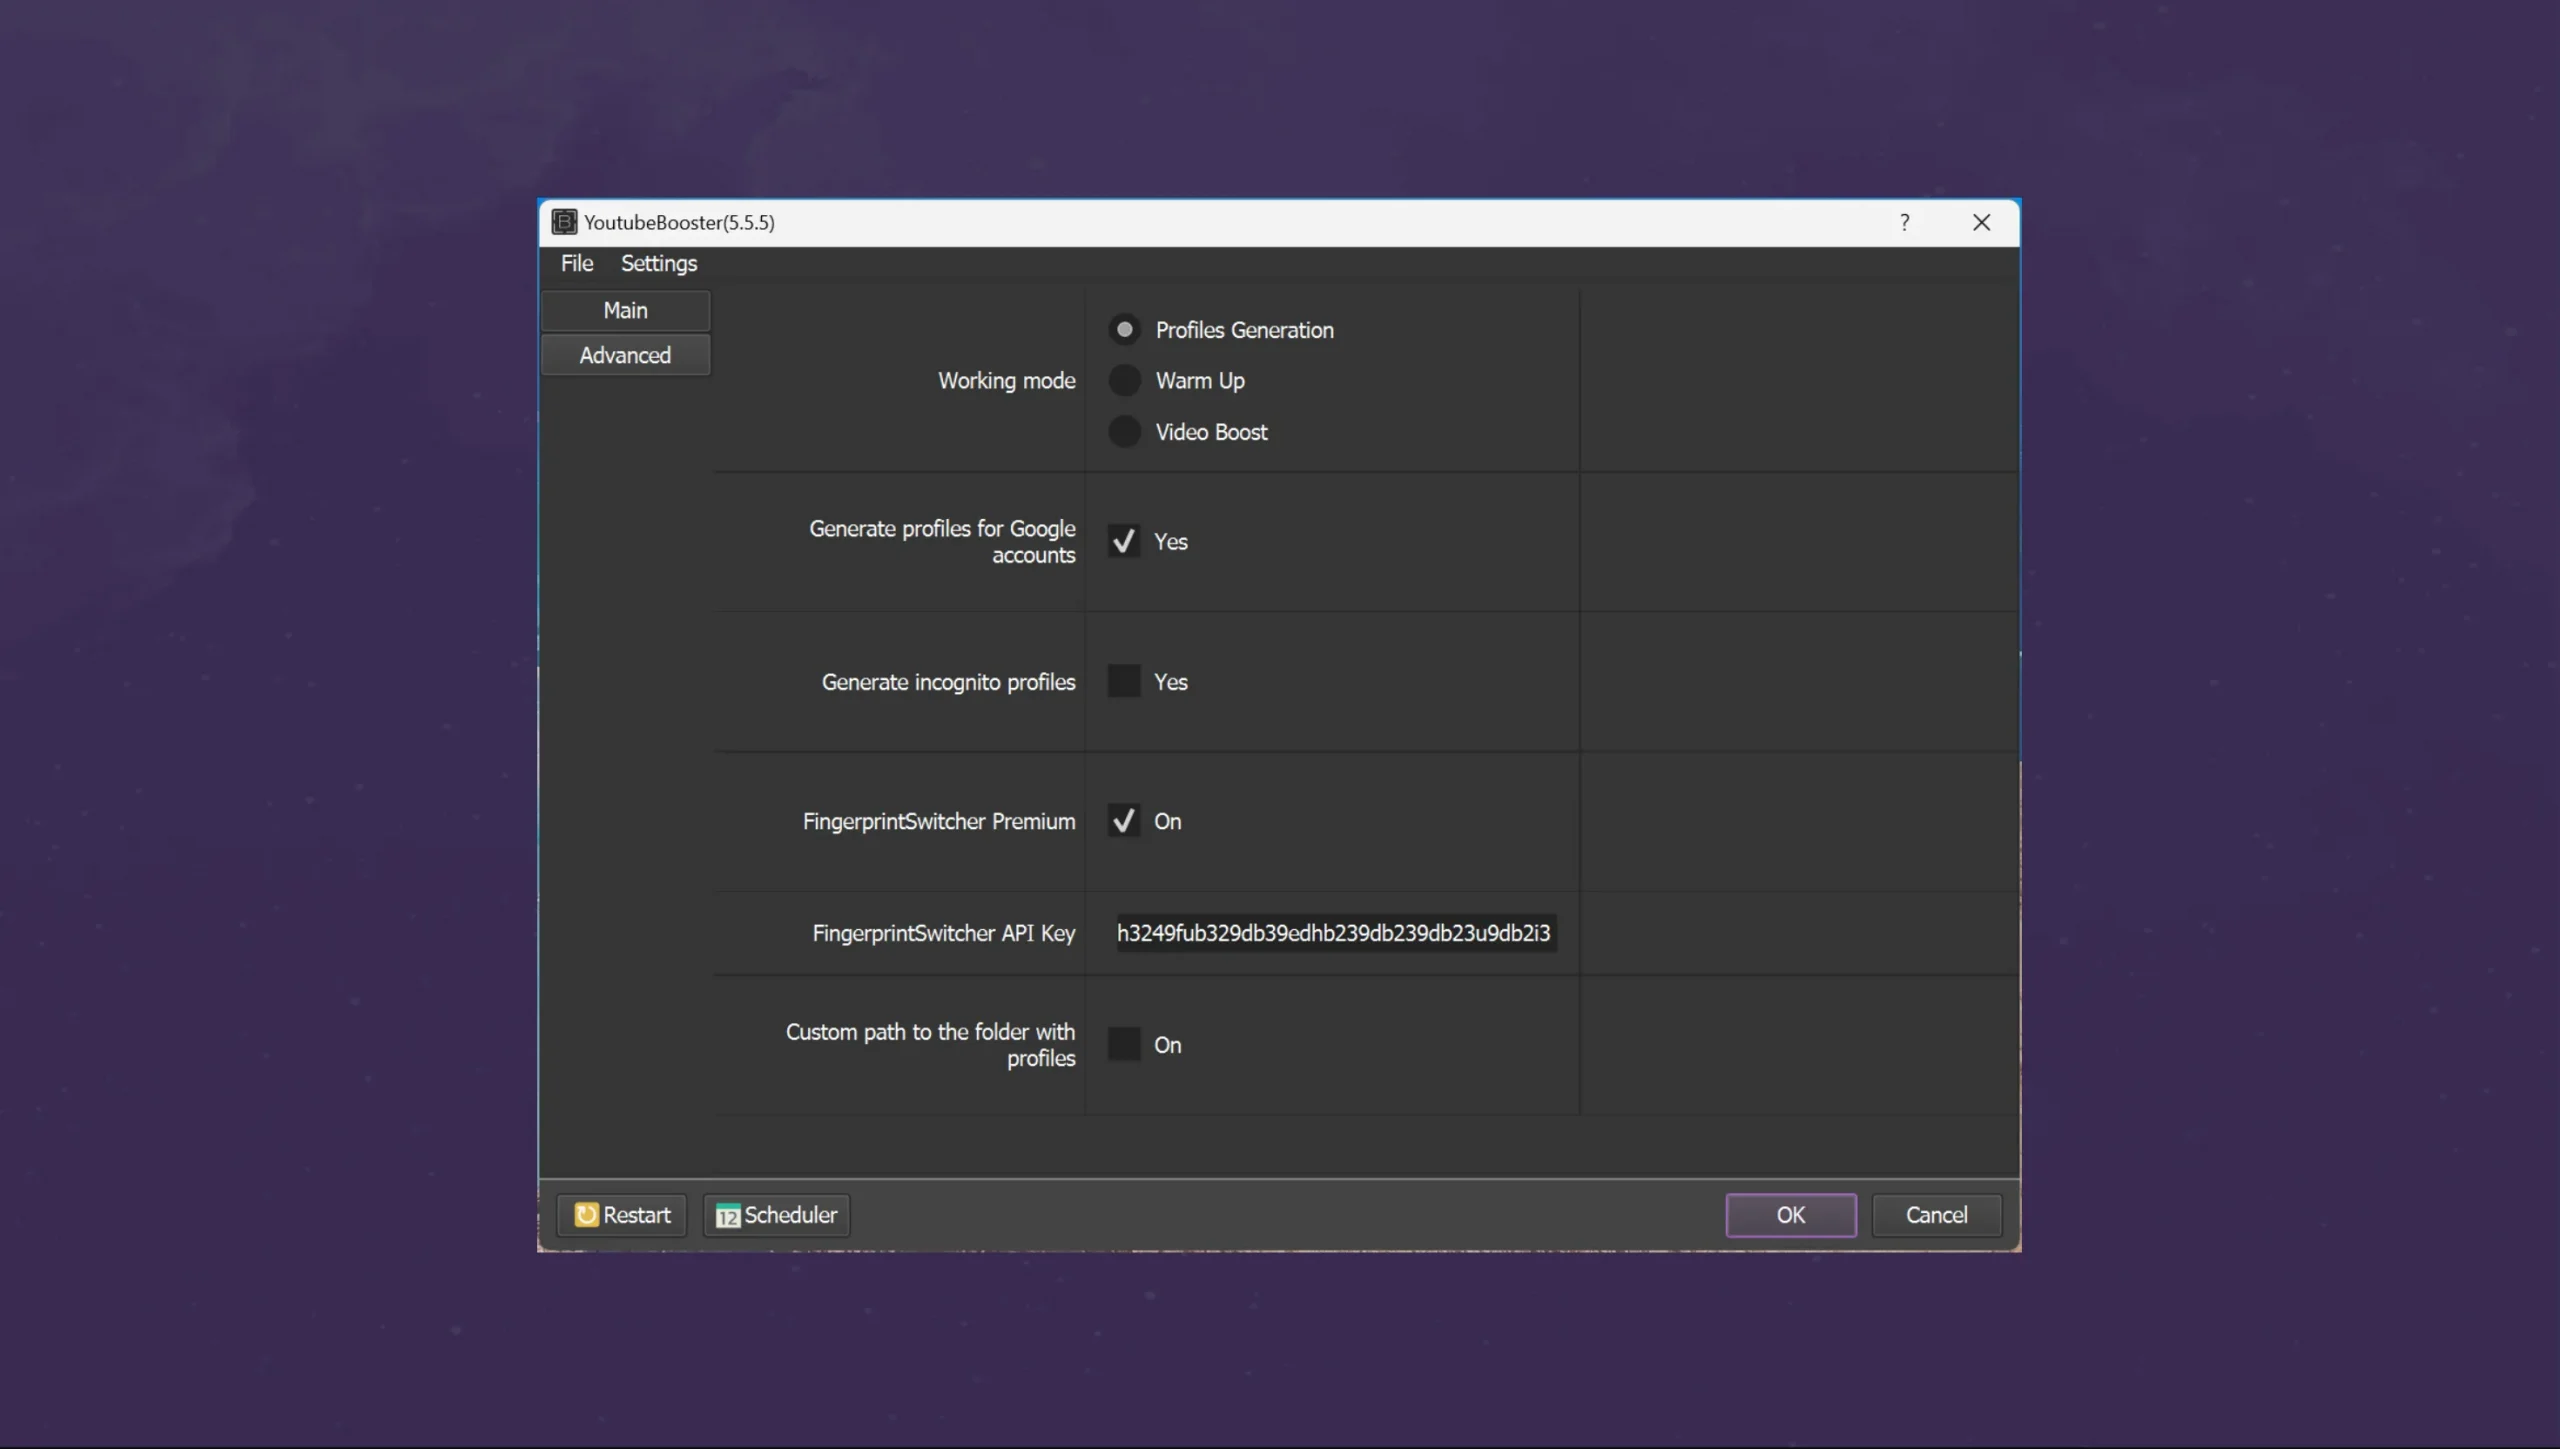Screen dimensions: 2560x1449
Task: Select the Profiles Generation working mode
Action: pos(1124,329)
